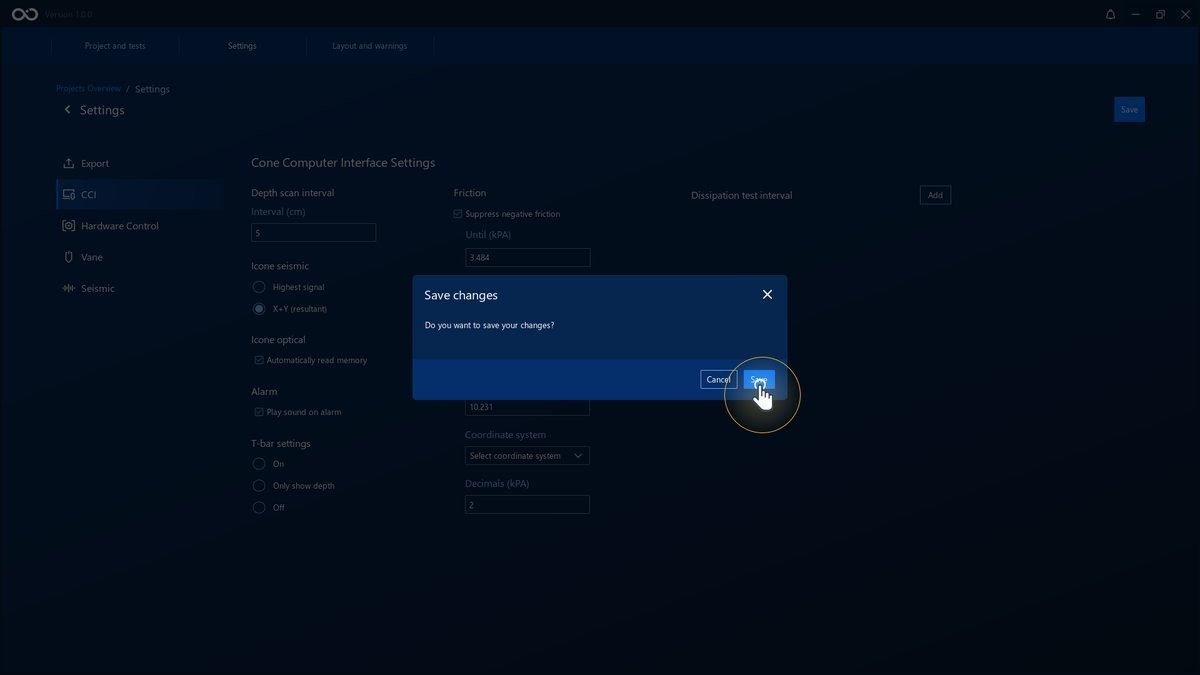Minimize the application window

coord(1135,15)
